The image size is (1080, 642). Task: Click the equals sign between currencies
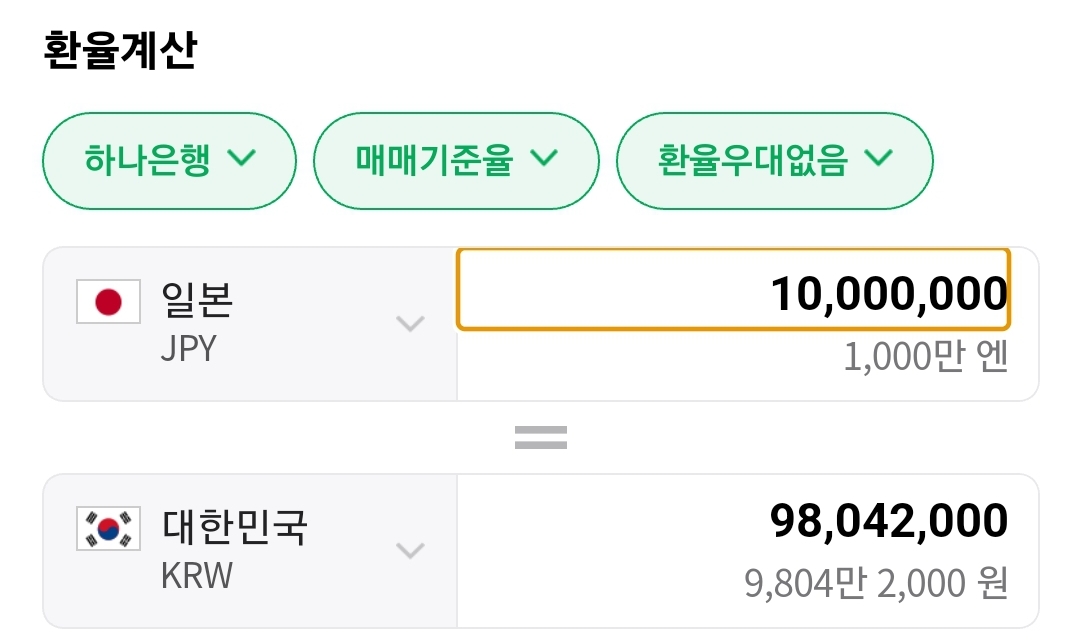(541, 436)
